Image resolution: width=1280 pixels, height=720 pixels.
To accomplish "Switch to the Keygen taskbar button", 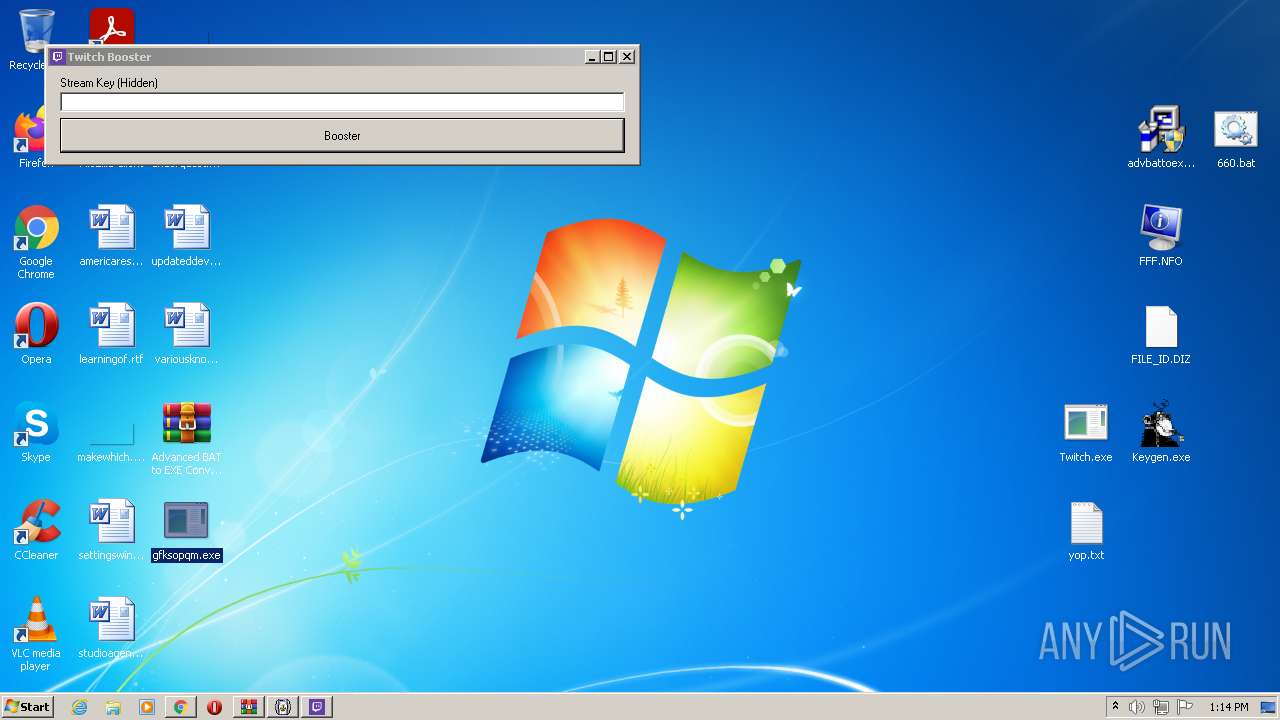I will point(283,707).
